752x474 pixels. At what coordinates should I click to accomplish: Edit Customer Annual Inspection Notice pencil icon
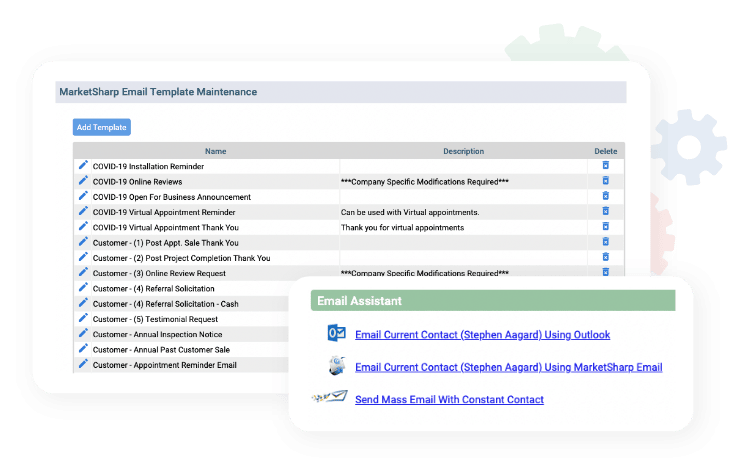point(83,333)
